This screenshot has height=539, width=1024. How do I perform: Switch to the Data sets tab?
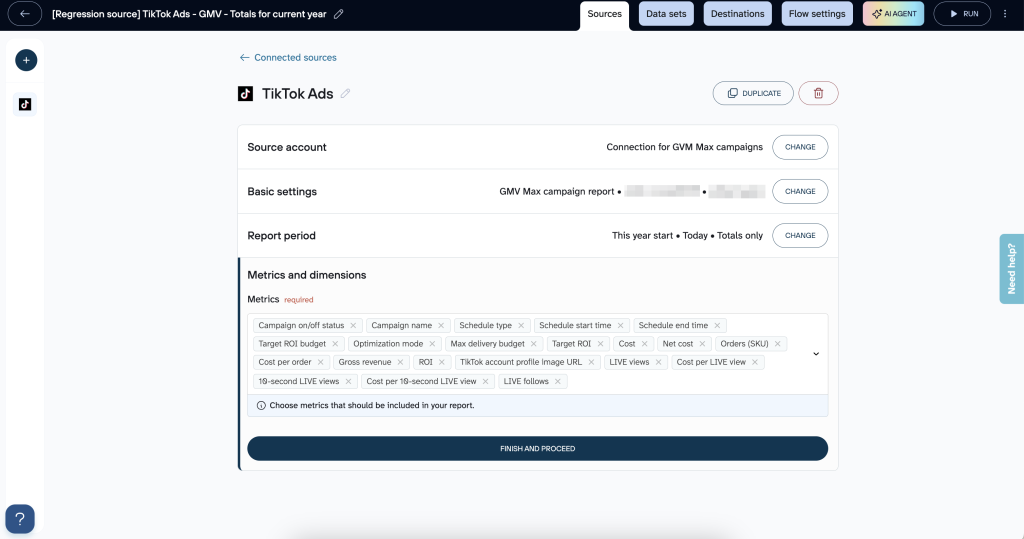[x=667, y=14]
